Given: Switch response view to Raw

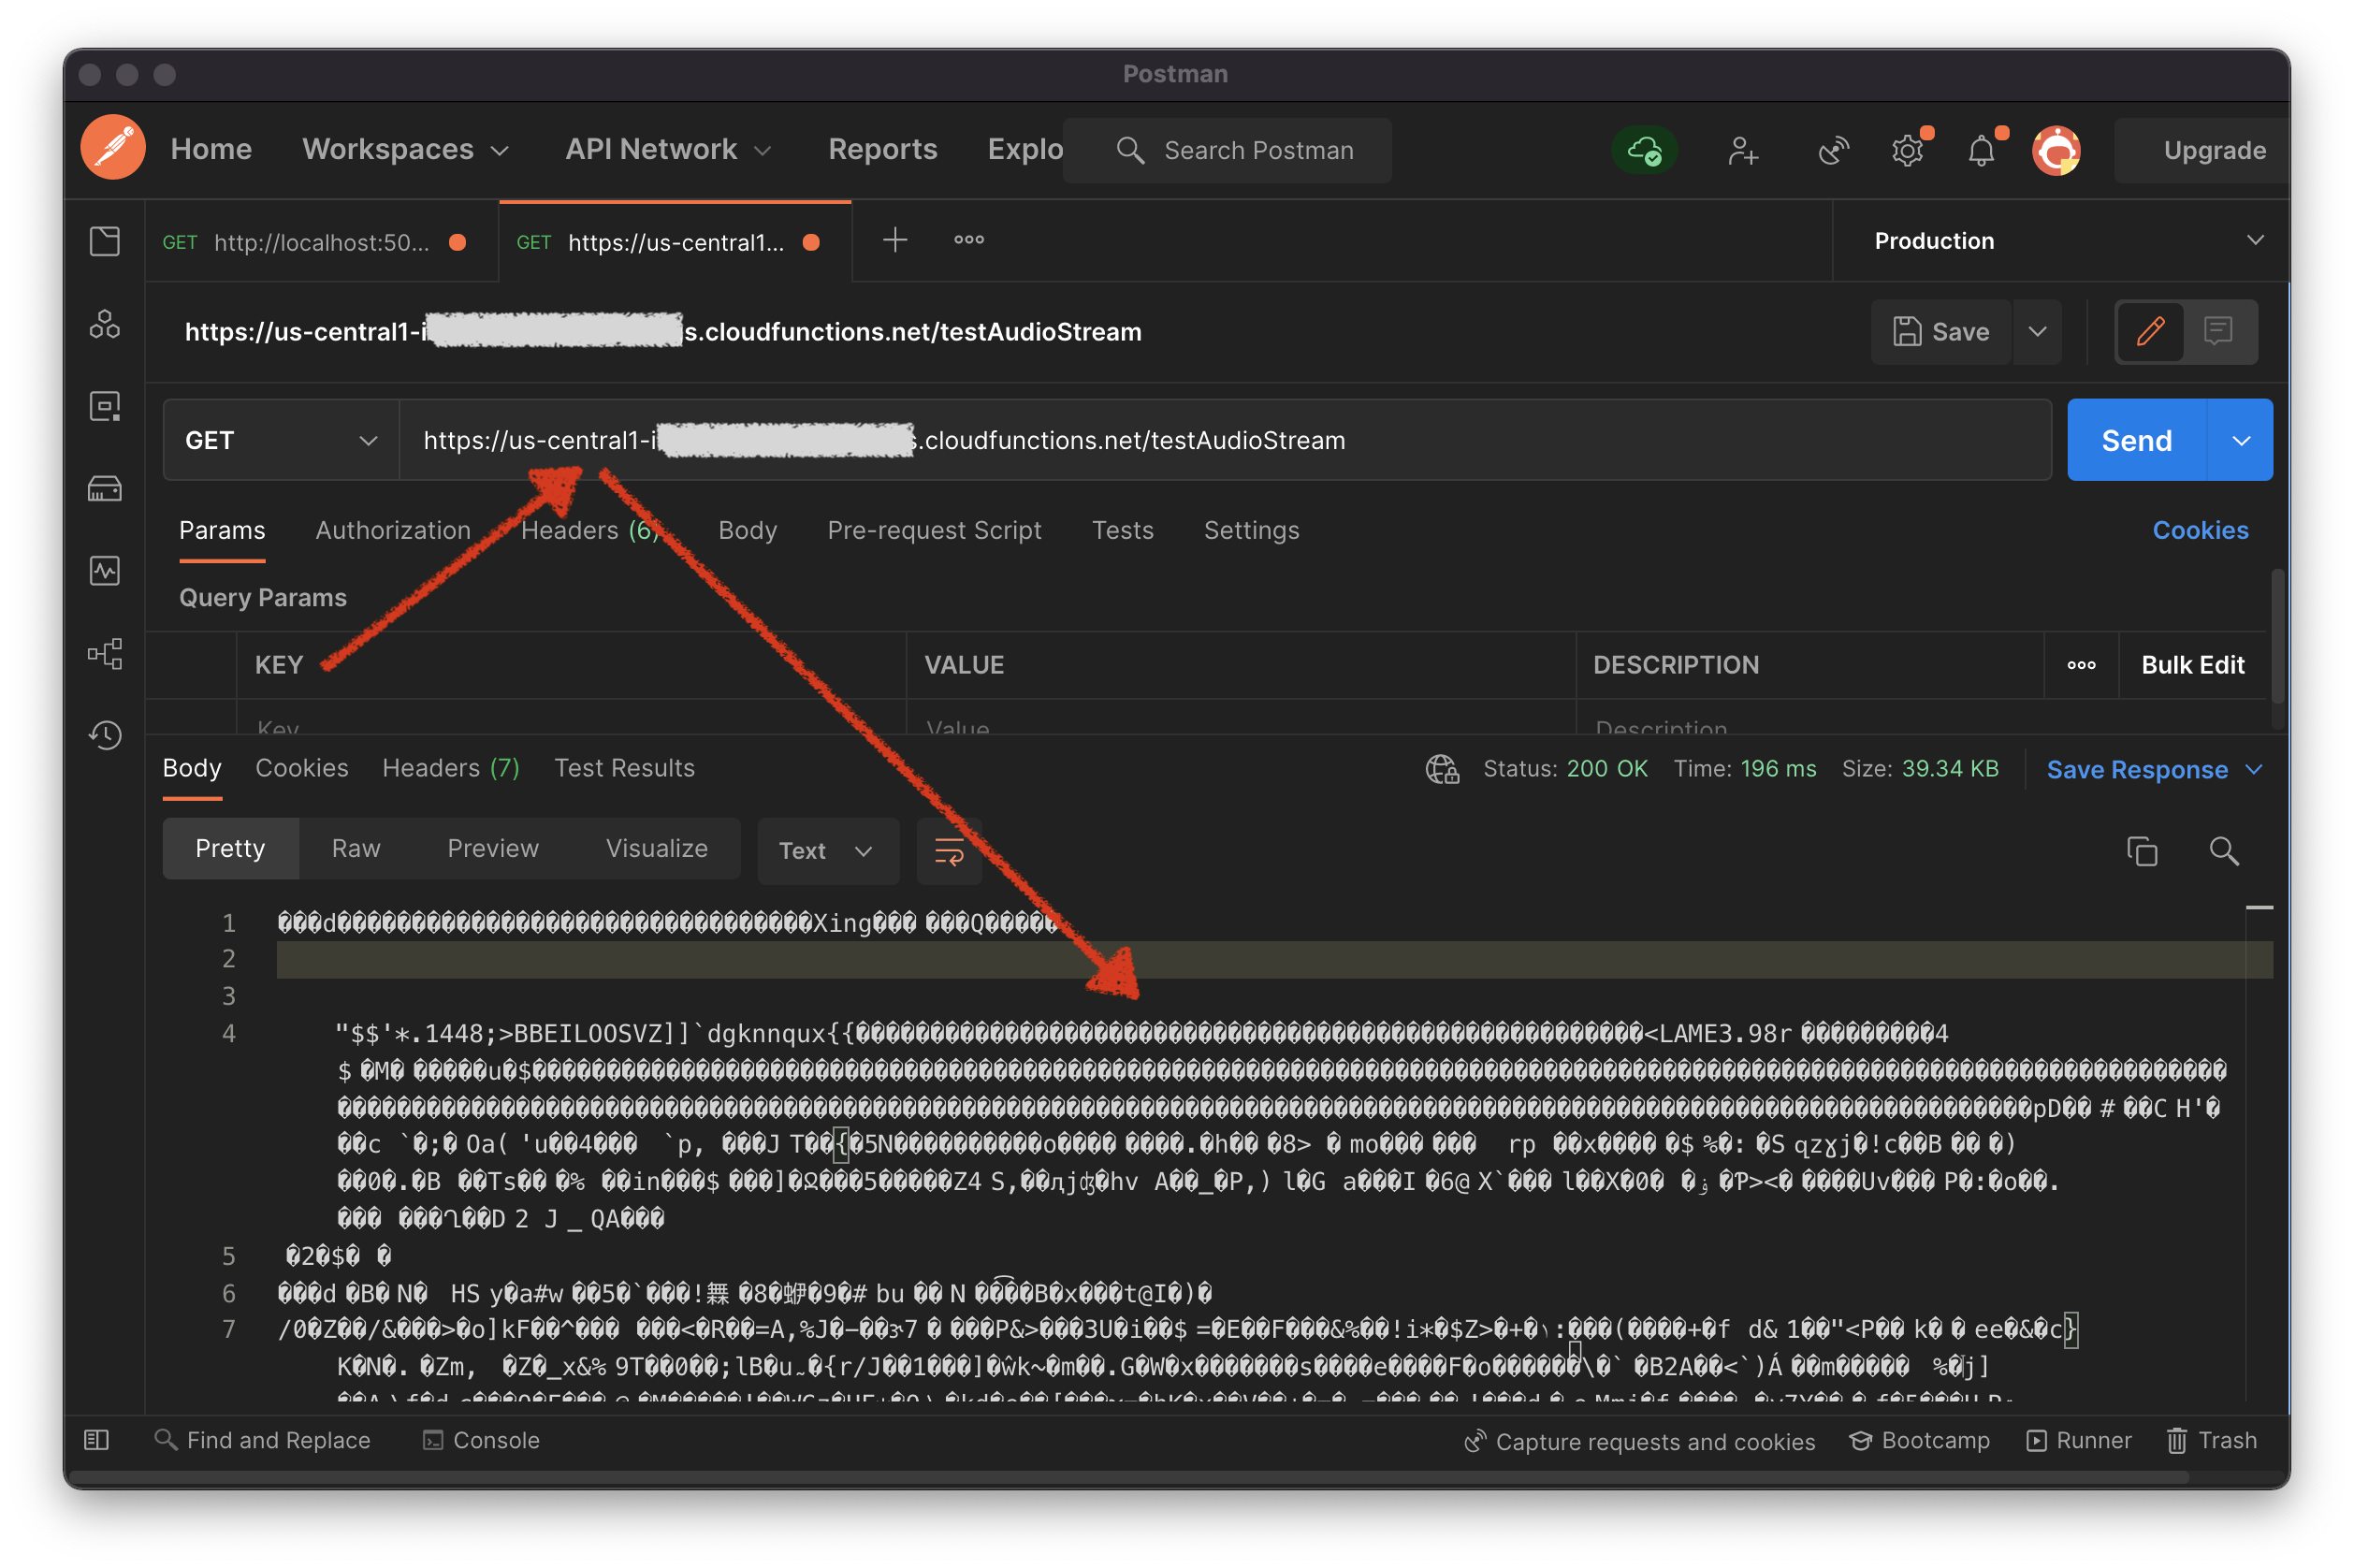Looking at the screenshot, I should (356, 848).
